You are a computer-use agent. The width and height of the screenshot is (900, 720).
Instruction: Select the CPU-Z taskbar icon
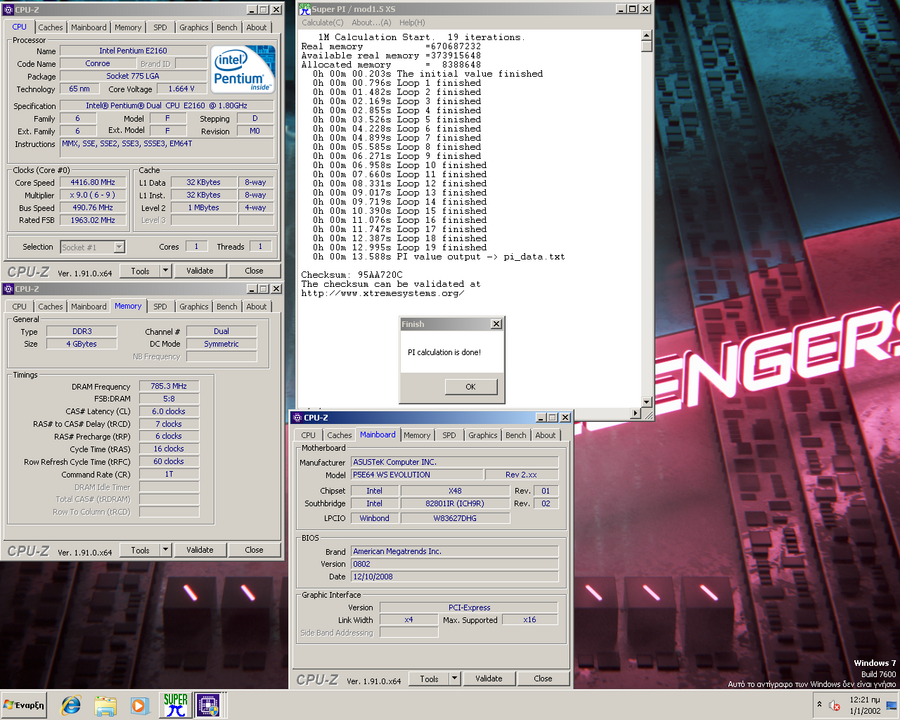(208, 705)
